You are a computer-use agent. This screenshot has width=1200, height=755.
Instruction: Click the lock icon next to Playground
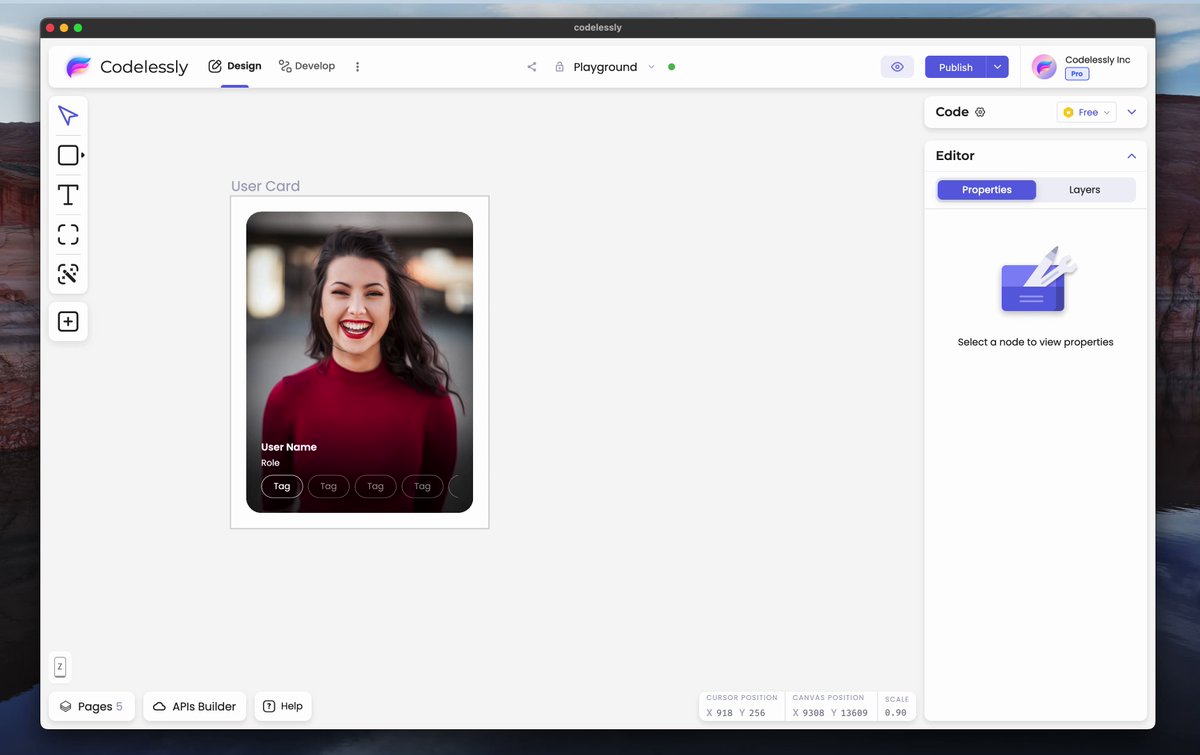(560, 67)
